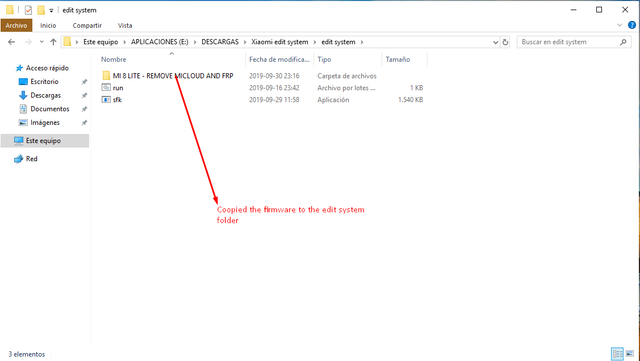The width and height of the screenshot is (640, 361).
Task: Switch to the Inicio ribbon tab
Action: coord(48,25)
